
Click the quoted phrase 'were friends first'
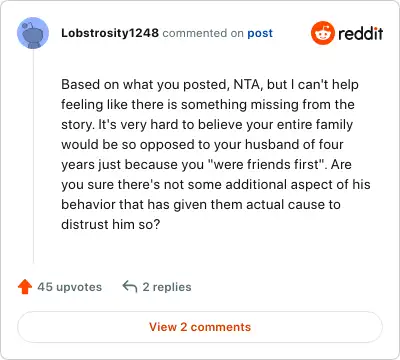(266, 164)
